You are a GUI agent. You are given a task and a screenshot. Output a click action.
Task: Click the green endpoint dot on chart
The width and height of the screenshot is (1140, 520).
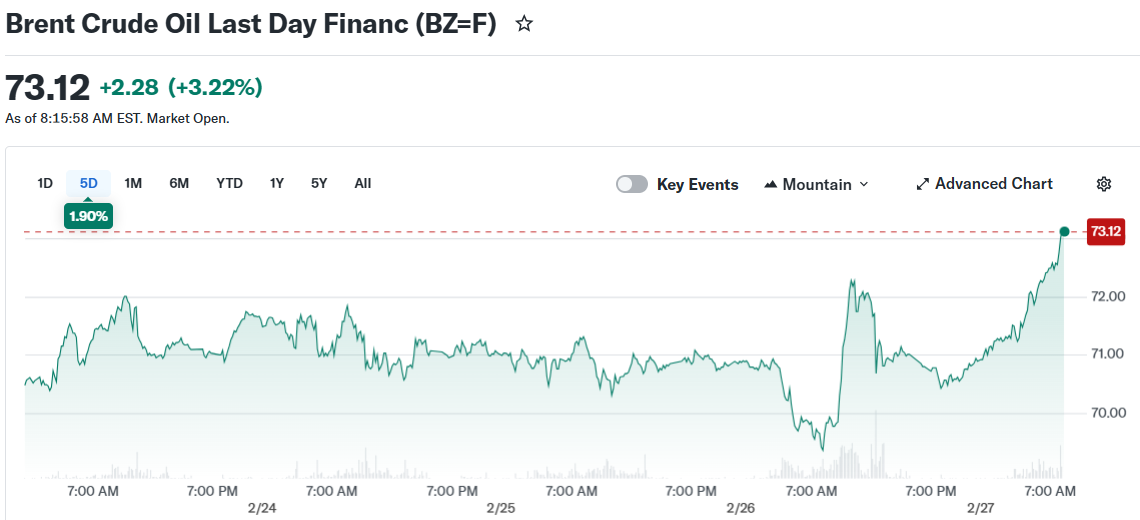tap(1064, 232)
